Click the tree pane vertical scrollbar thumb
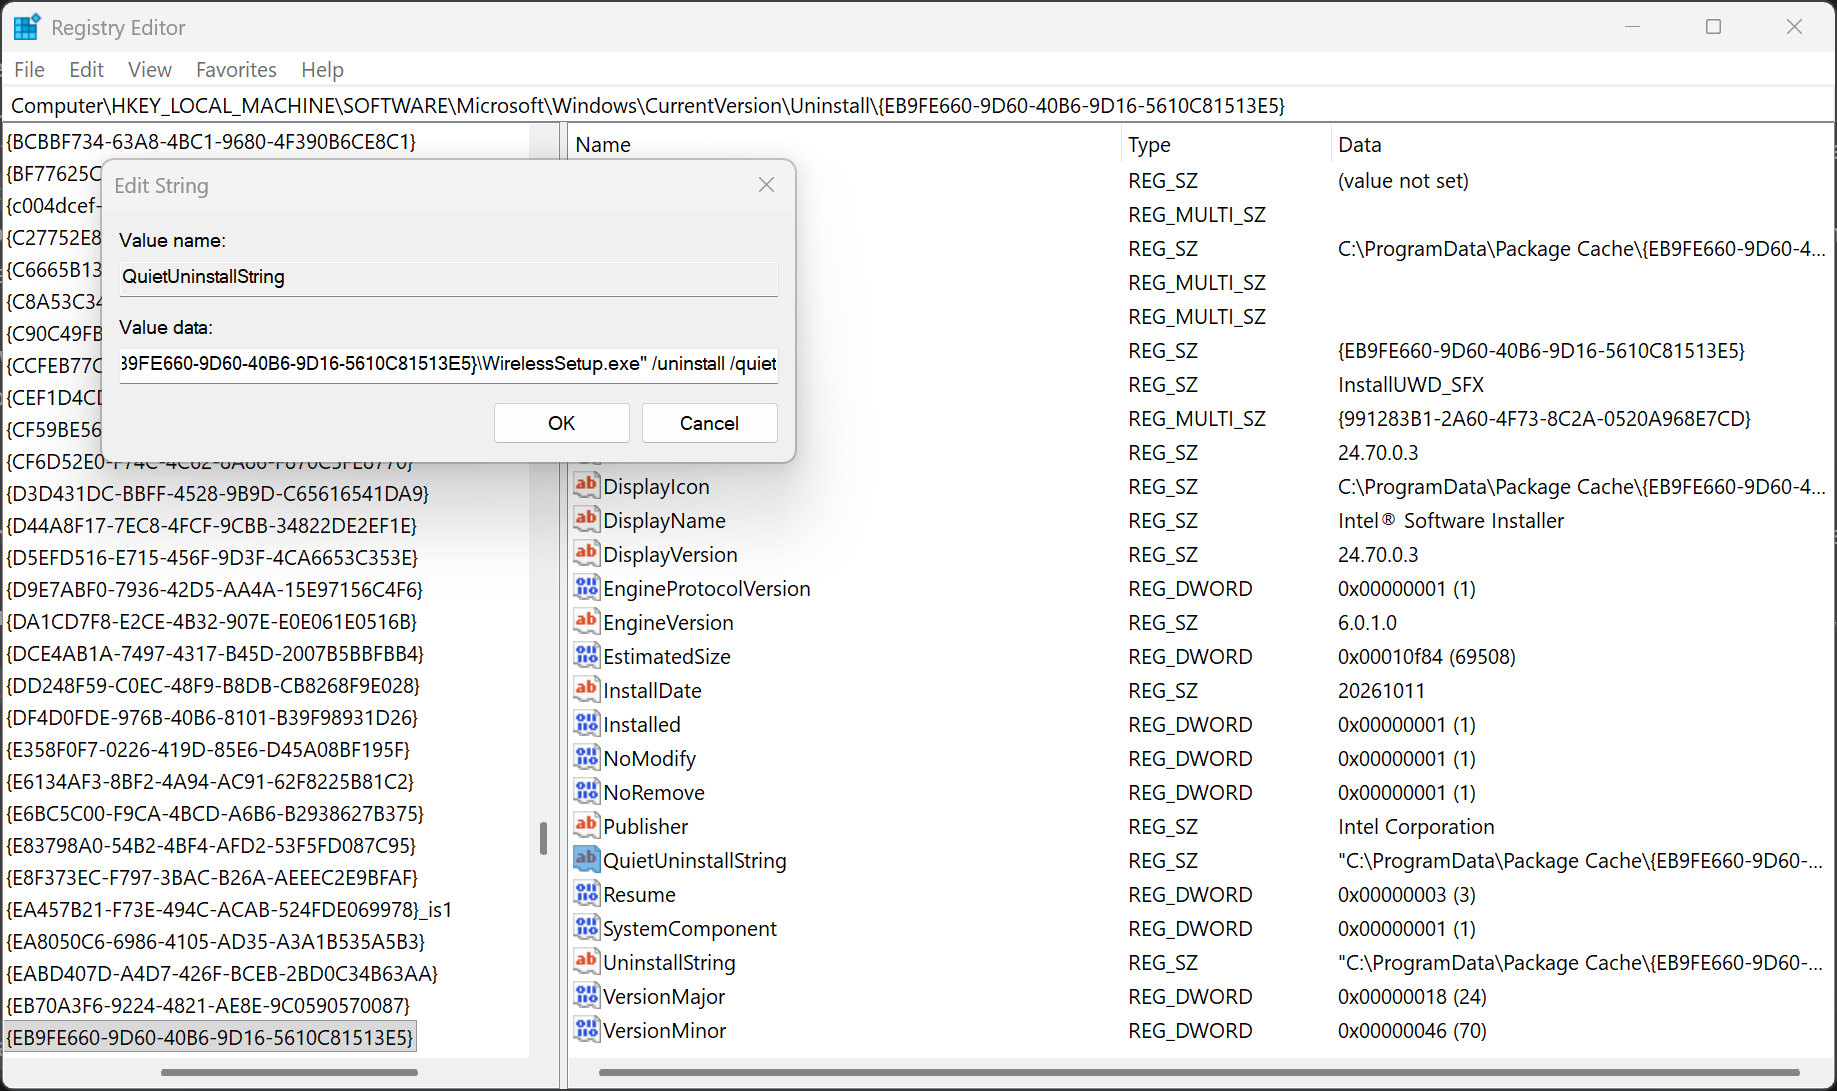The width and height of the screenshot is (1837, 1091). [x=543, y=839]
